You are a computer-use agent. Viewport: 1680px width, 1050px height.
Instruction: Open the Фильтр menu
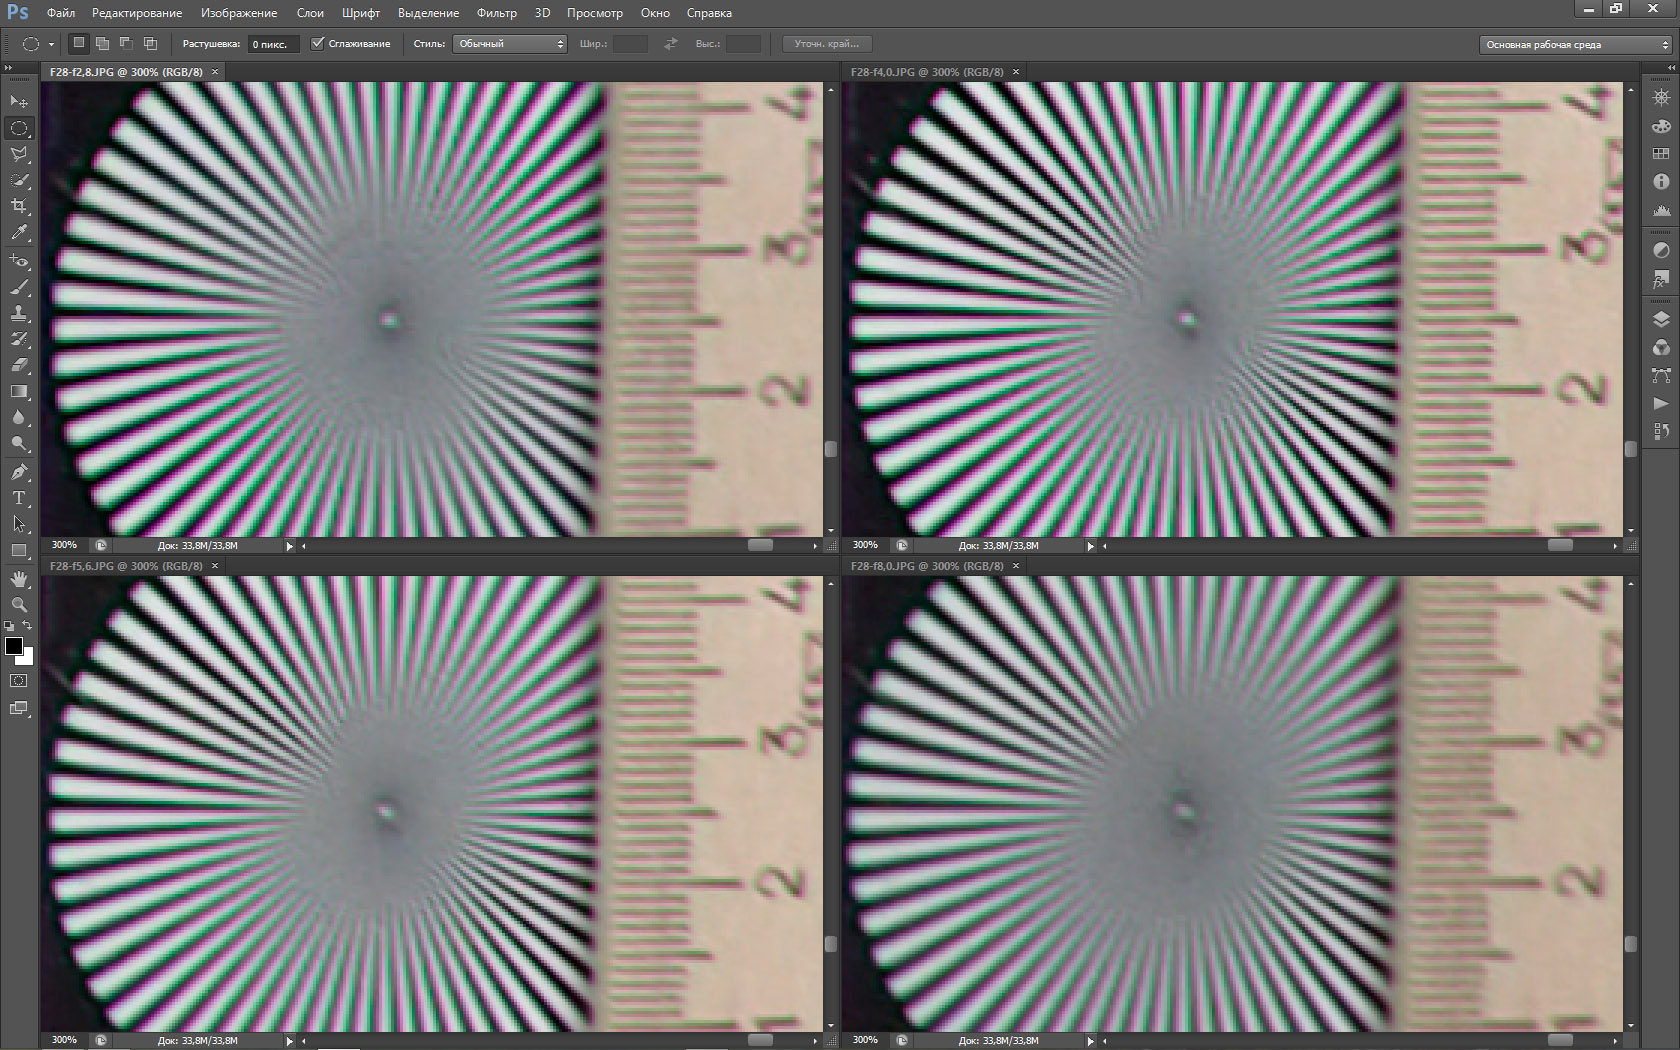click(497, 13)
